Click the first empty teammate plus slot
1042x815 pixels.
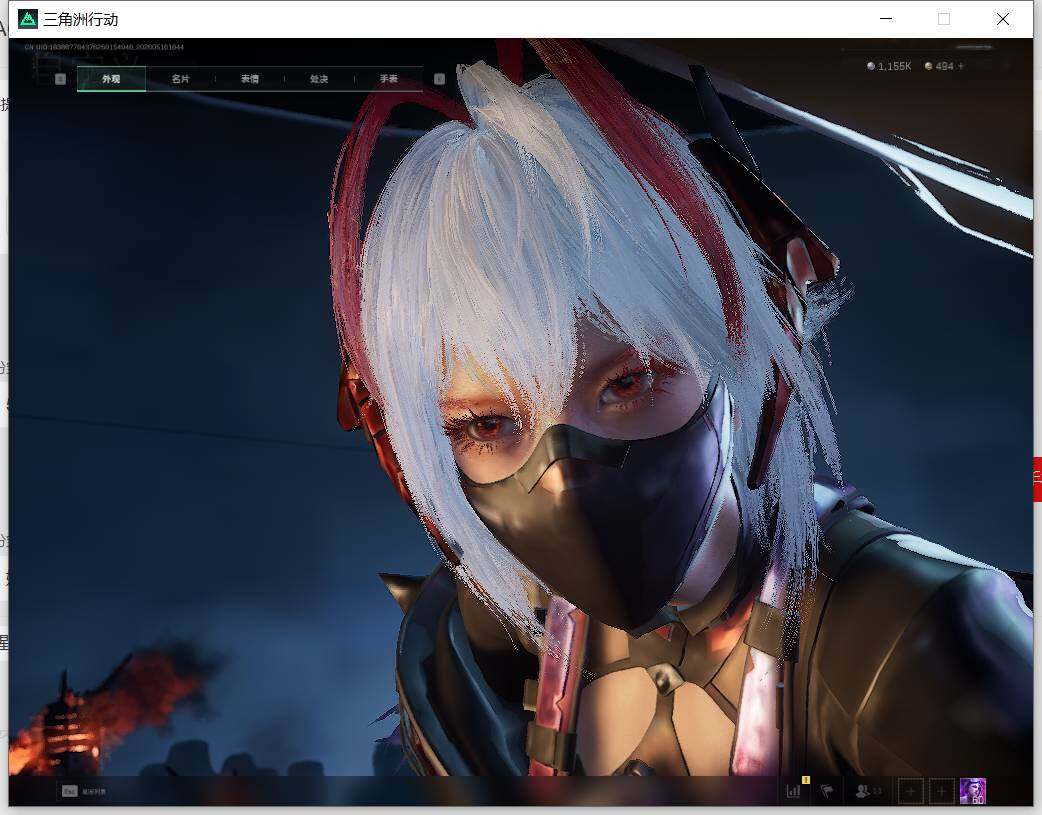[910, 791]
